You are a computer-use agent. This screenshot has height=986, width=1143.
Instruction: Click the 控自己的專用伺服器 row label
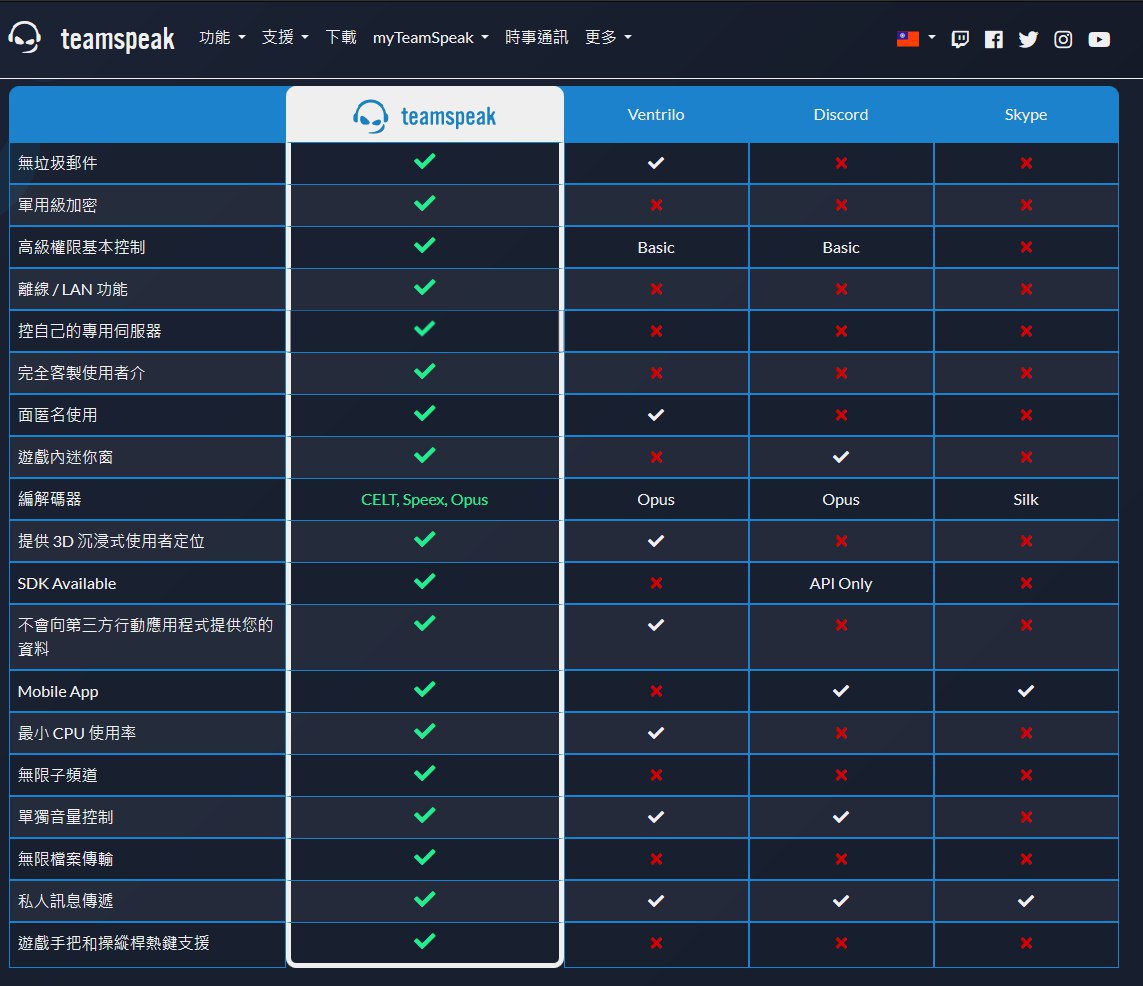point(90,331)
